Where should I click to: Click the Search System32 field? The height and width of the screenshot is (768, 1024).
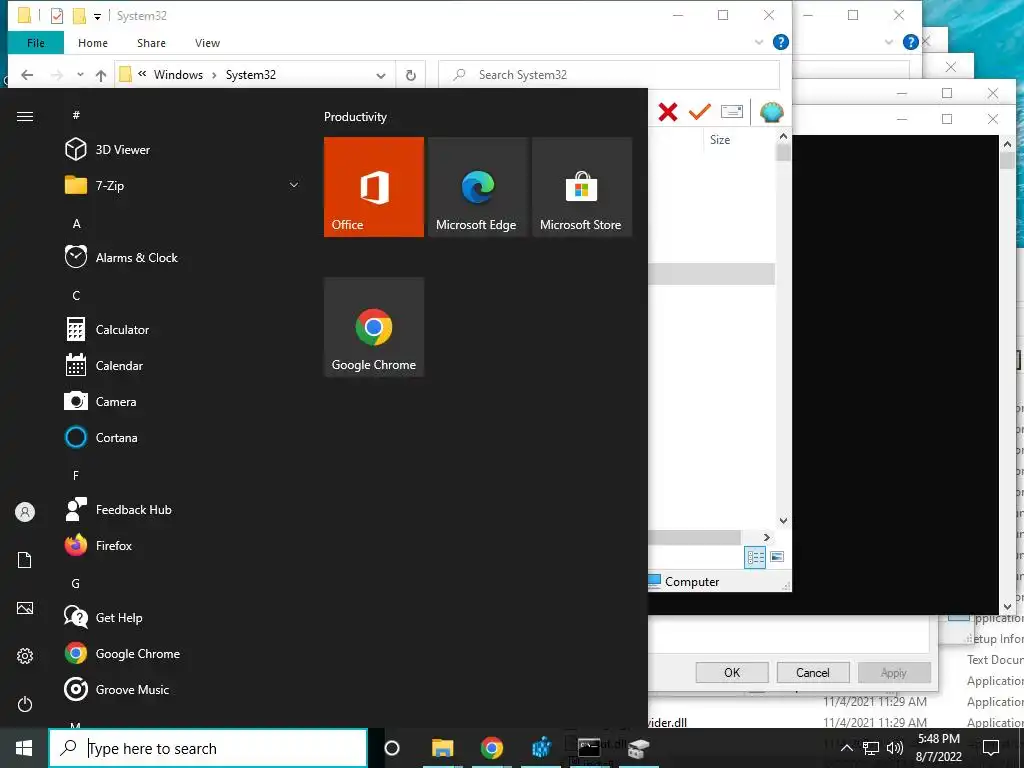[x=609, y=75]
